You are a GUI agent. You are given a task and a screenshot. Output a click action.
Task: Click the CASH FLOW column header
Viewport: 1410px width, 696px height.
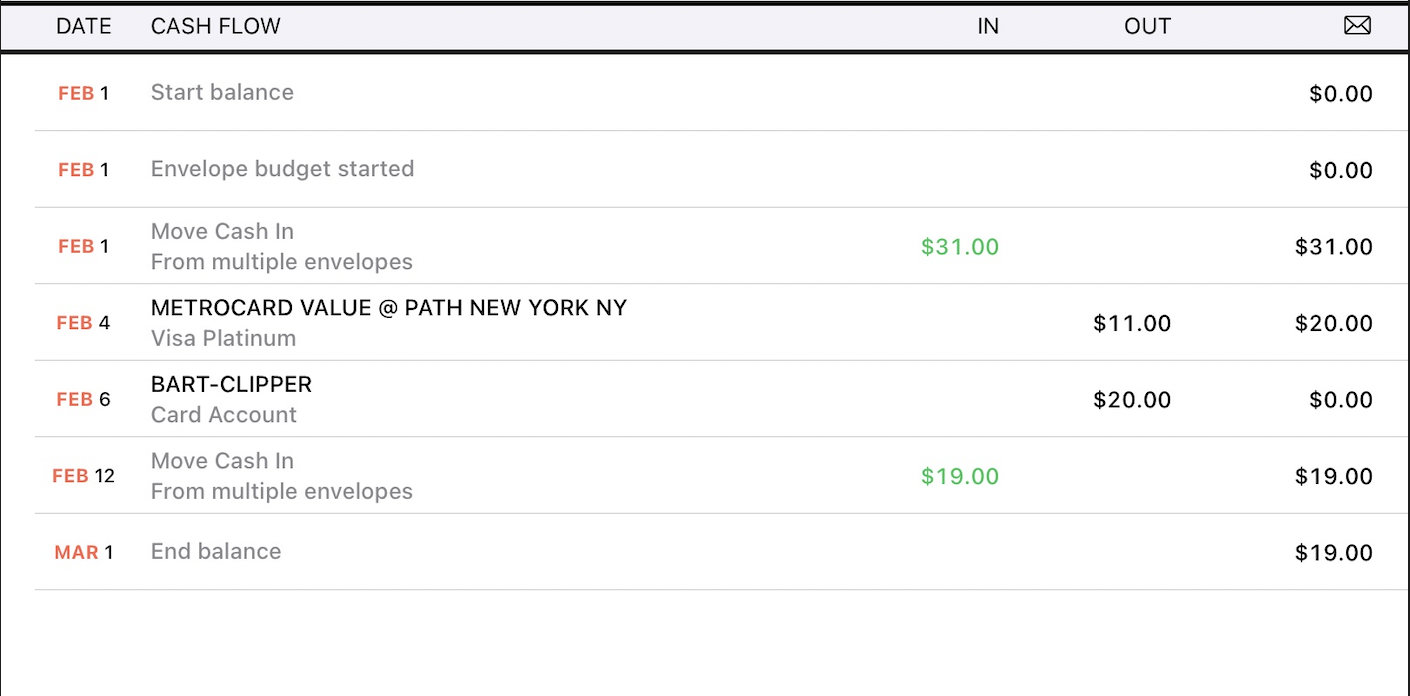pyautogui.click(x=216, y=27)
